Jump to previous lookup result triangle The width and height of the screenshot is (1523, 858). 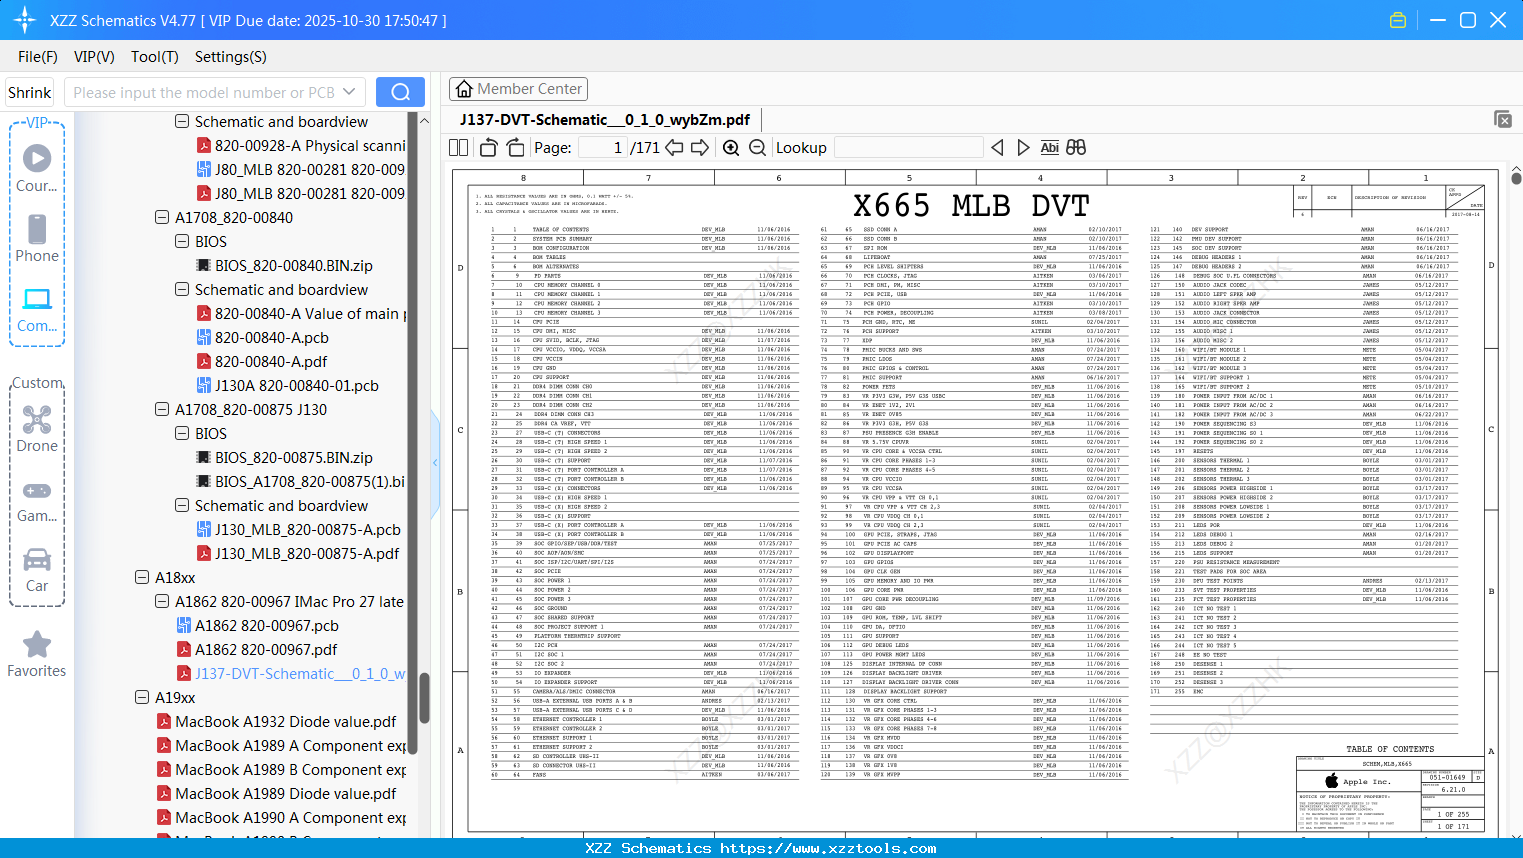[x=997, y=148]
